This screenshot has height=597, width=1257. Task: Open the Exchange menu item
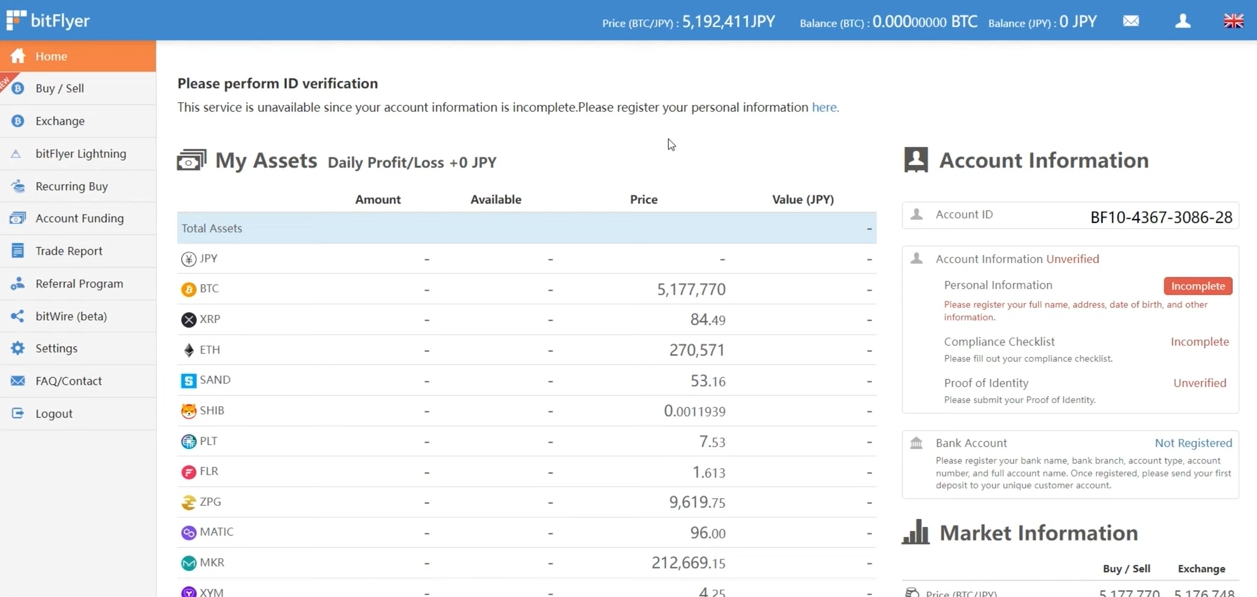(78, 121)
